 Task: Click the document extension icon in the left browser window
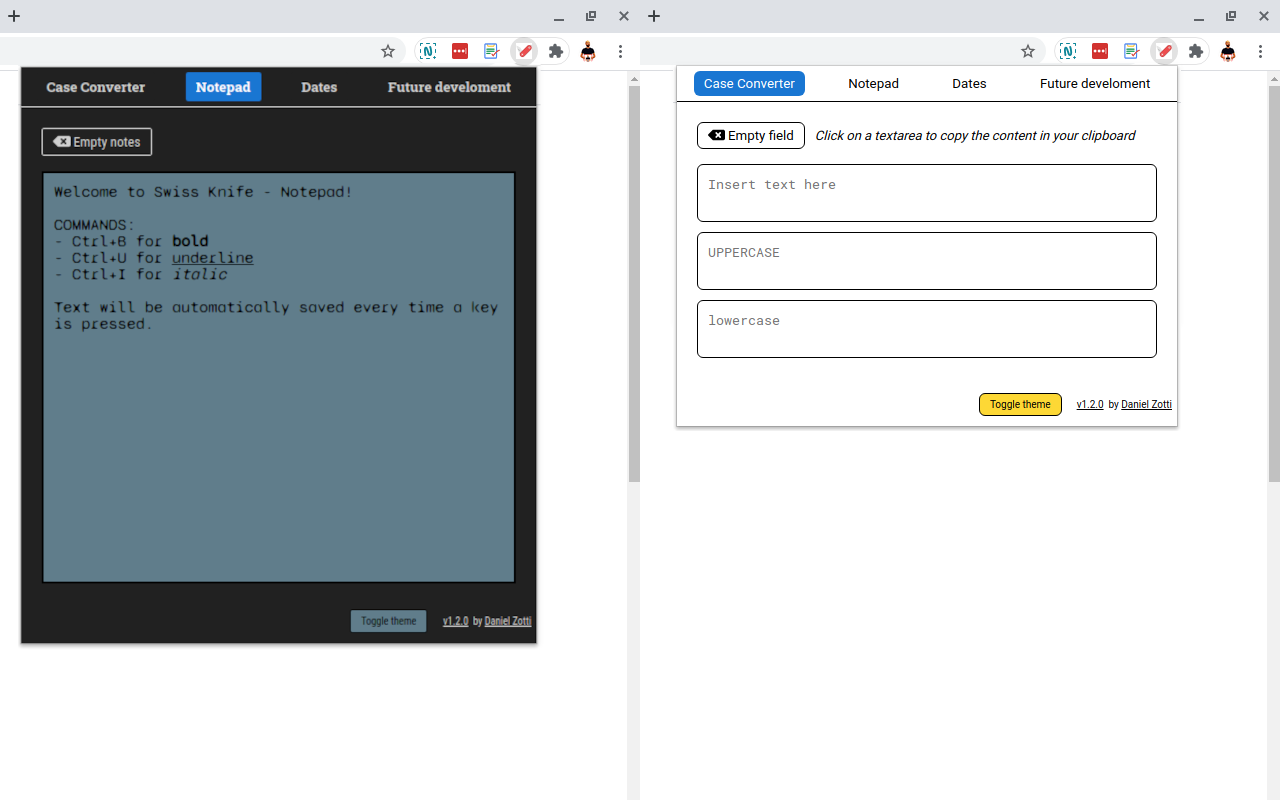point(492,51)
